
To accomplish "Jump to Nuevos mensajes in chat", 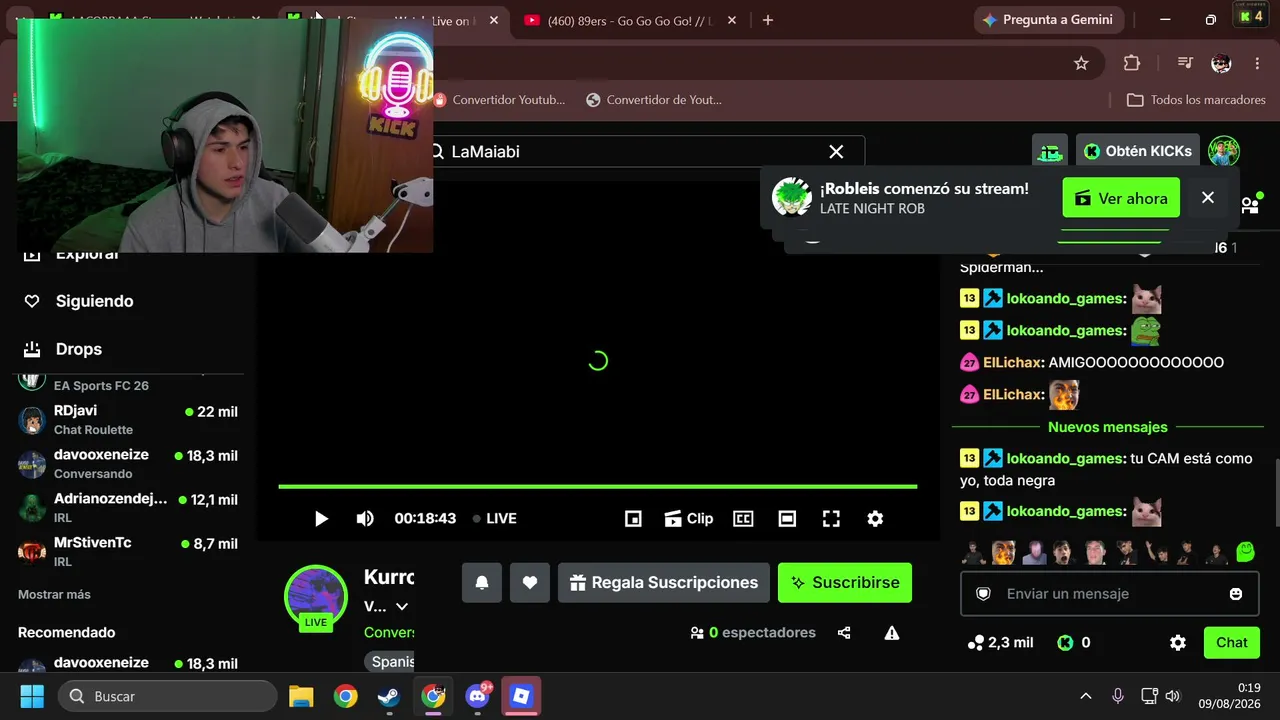I will click(1108, 427).
